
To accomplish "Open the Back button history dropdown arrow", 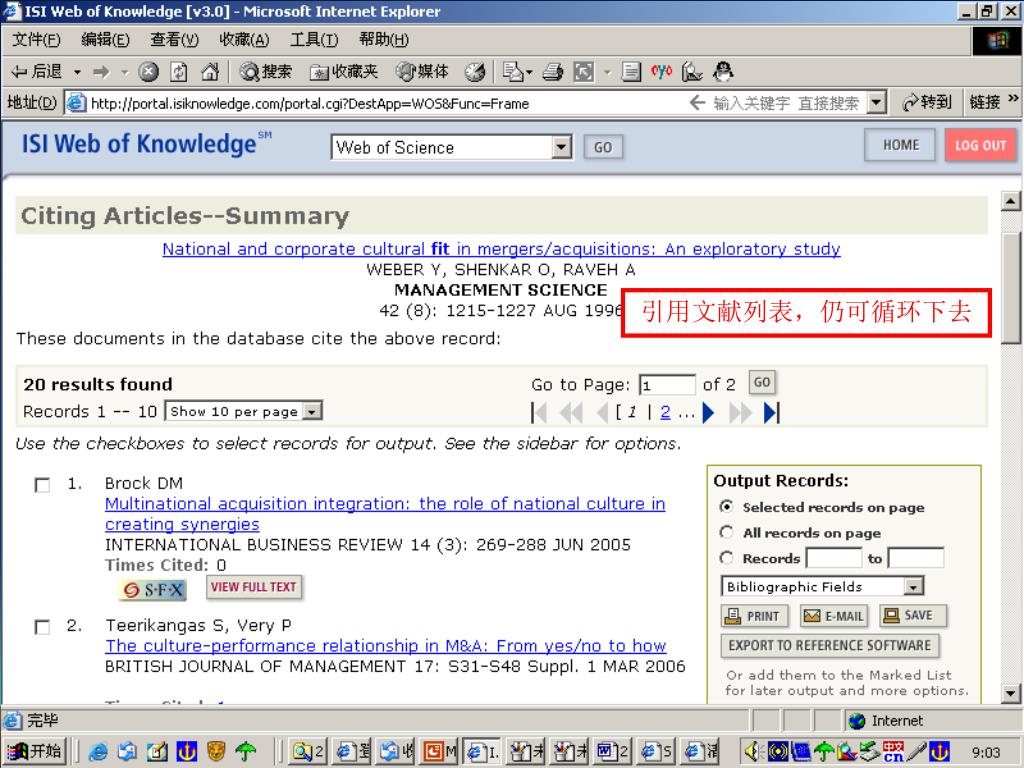I will (77, 72).
